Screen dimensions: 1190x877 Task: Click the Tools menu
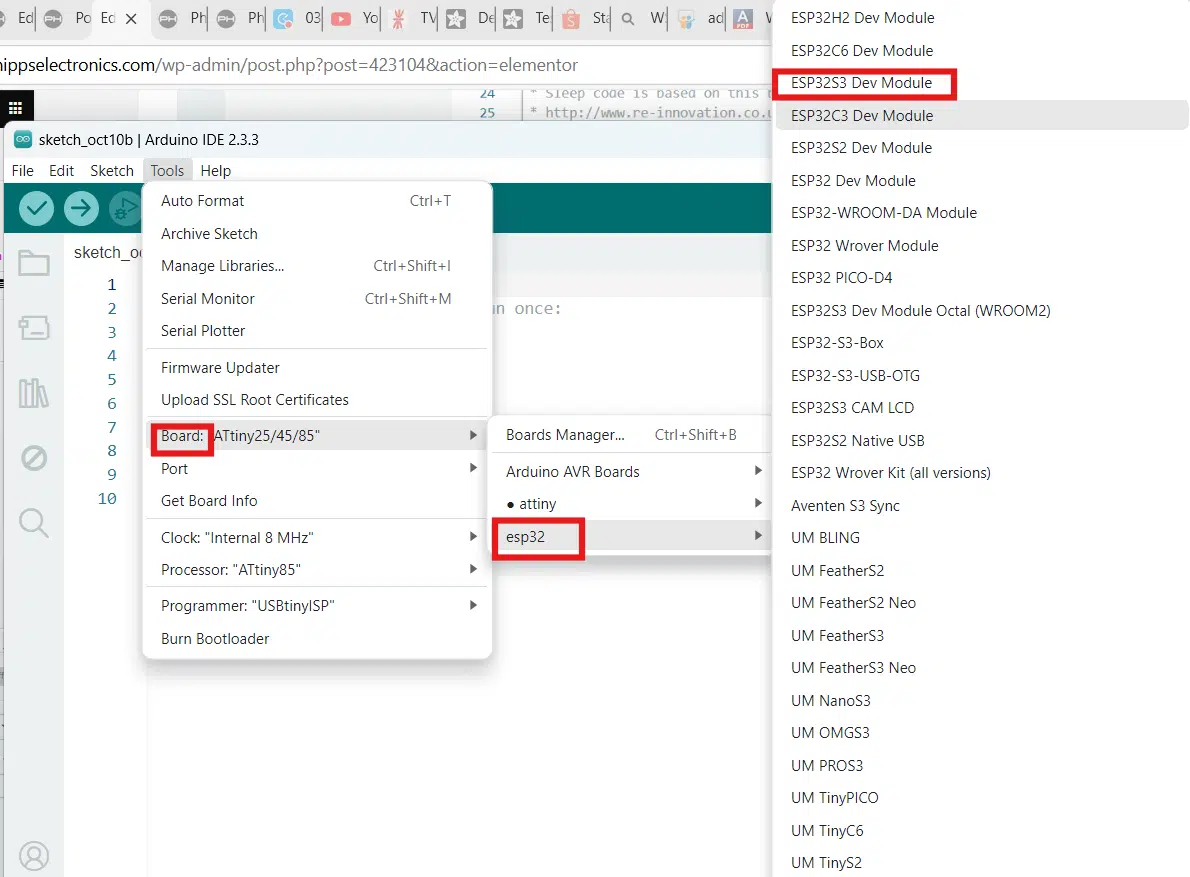167,171
